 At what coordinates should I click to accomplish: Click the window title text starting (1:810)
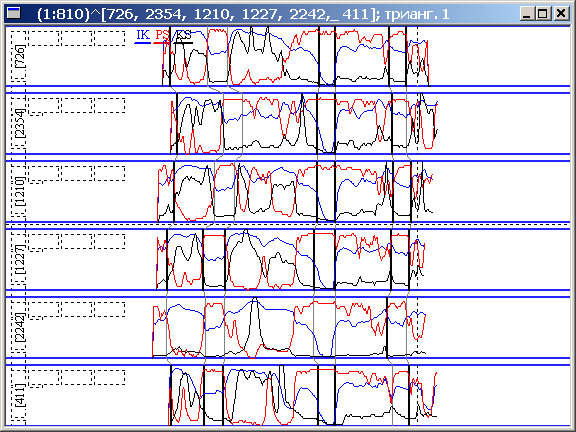(x=243, y=14)
